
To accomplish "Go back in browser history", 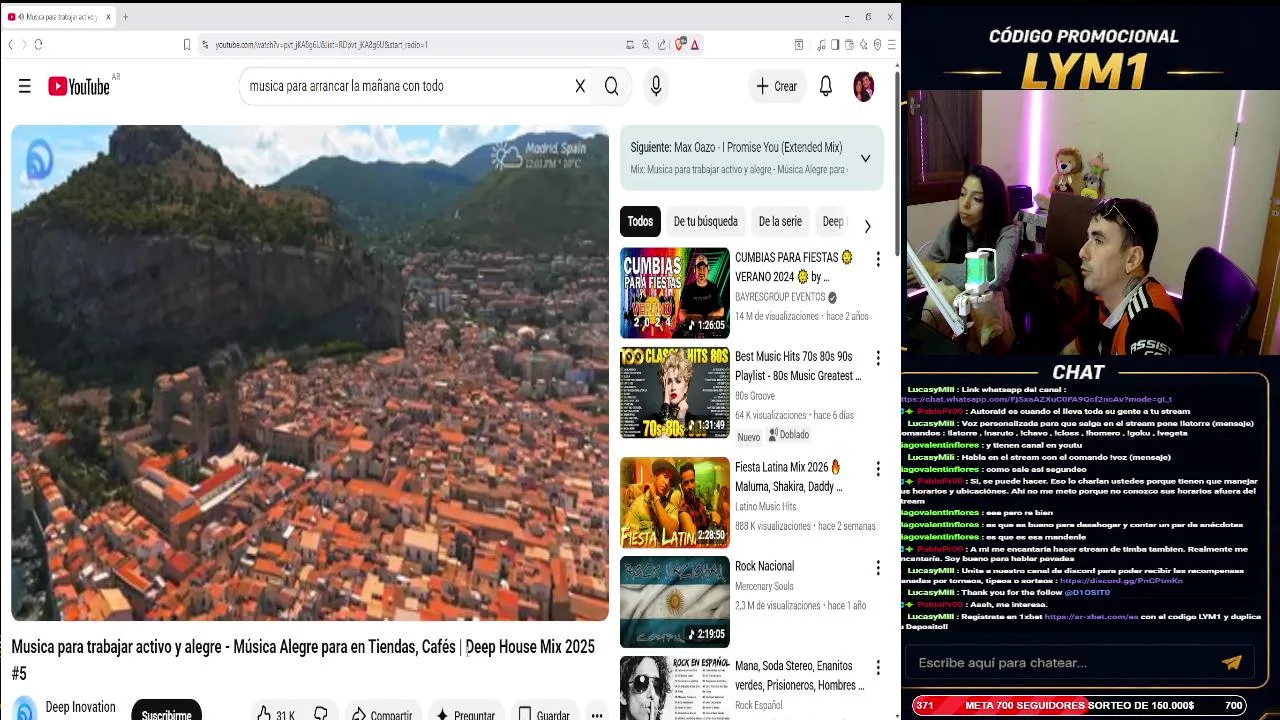I will click(x=10, y=44).
